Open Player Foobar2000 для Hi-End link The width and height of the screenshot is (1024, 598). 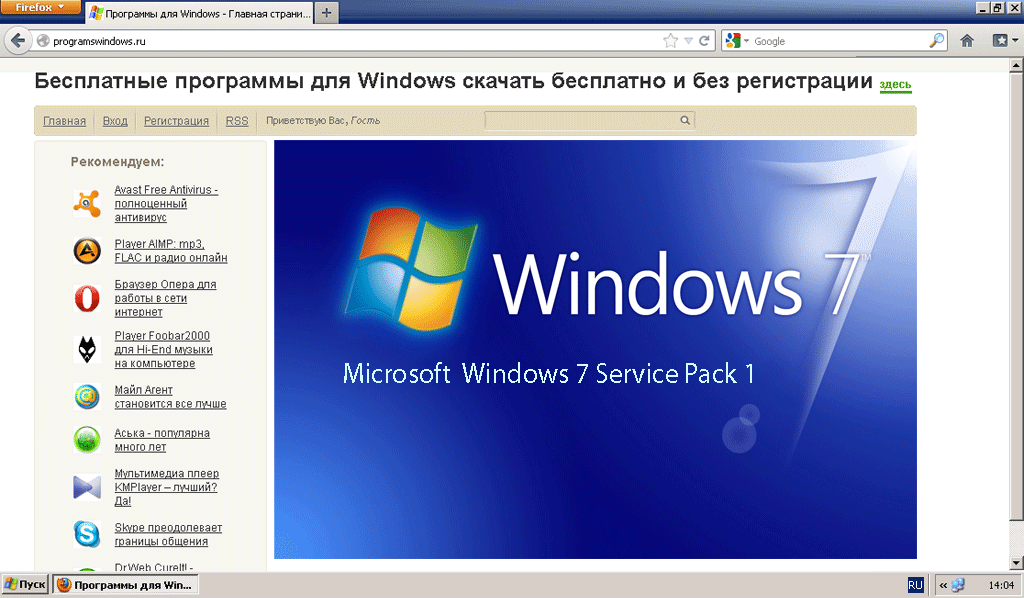[x=163, y=349]
